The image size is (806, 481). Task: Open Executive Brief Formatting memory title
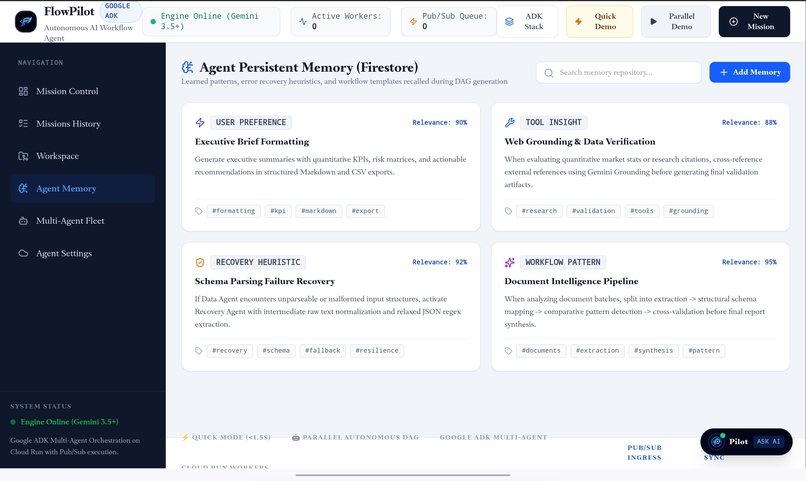click(x=252, y=142)
